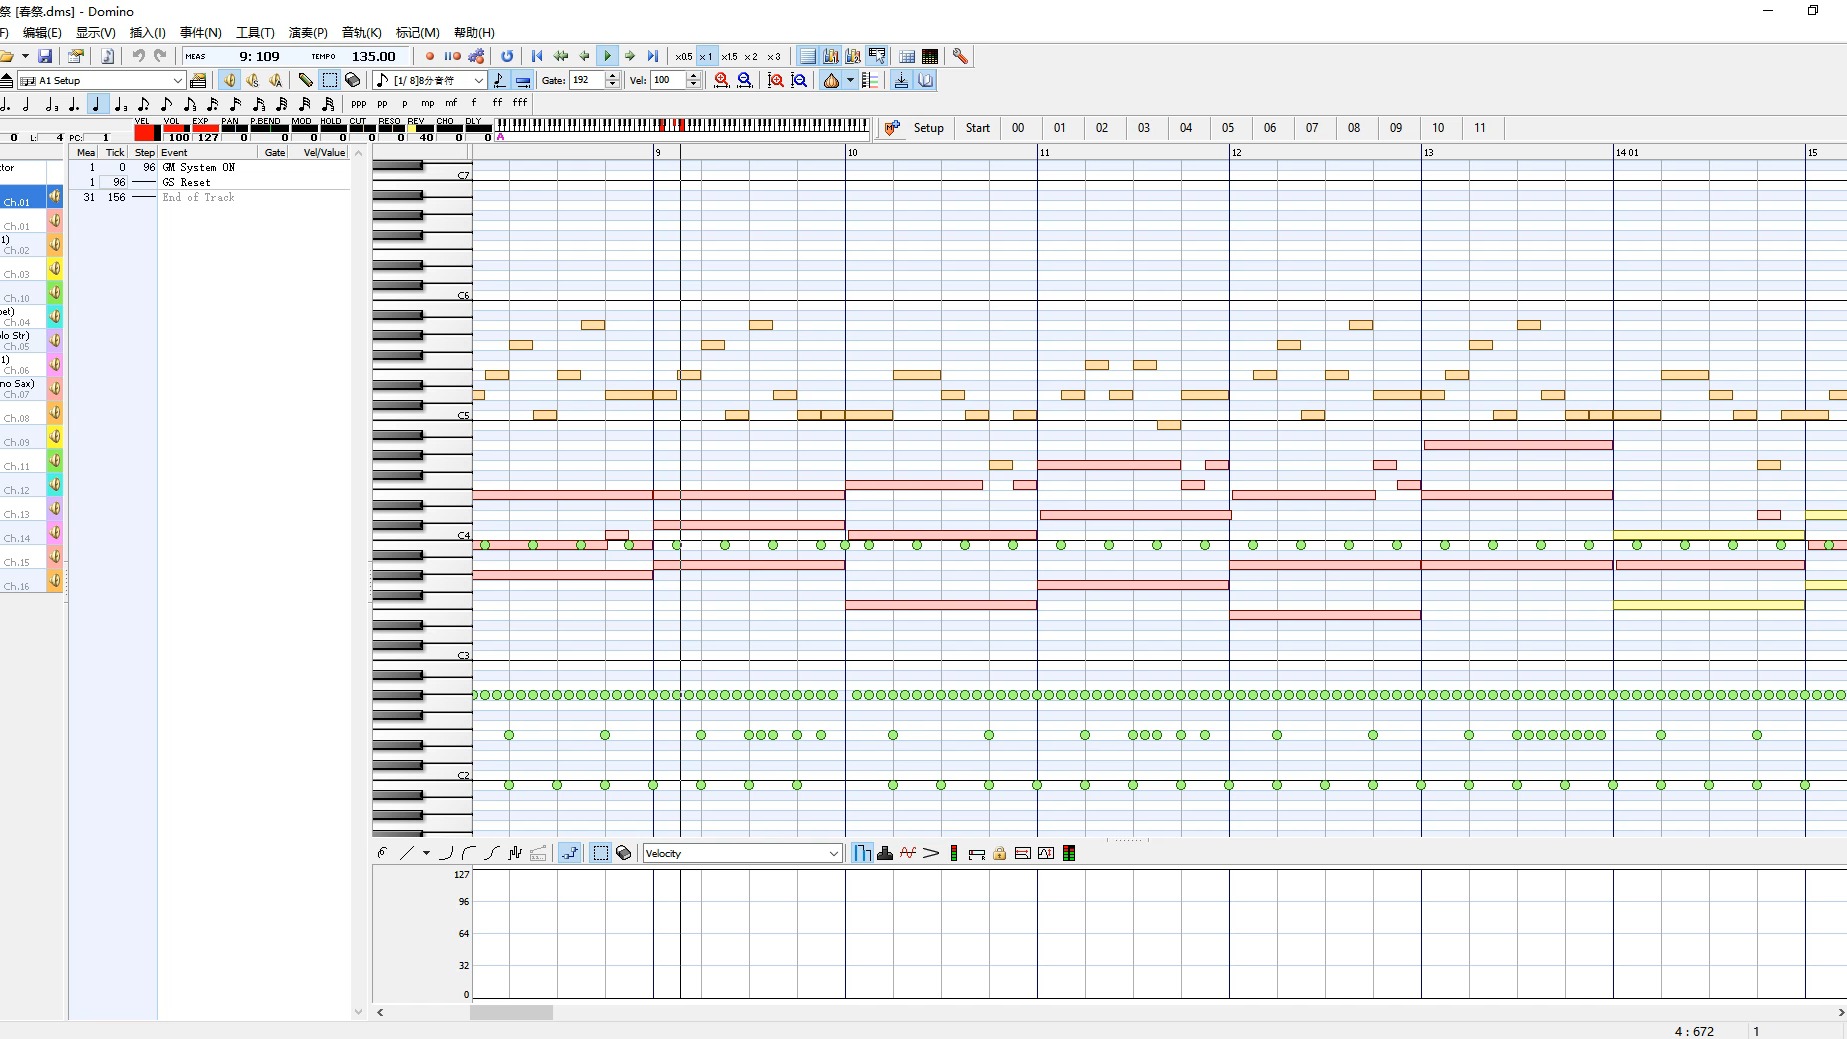Click the add marker flag icon

coord(892,128)
